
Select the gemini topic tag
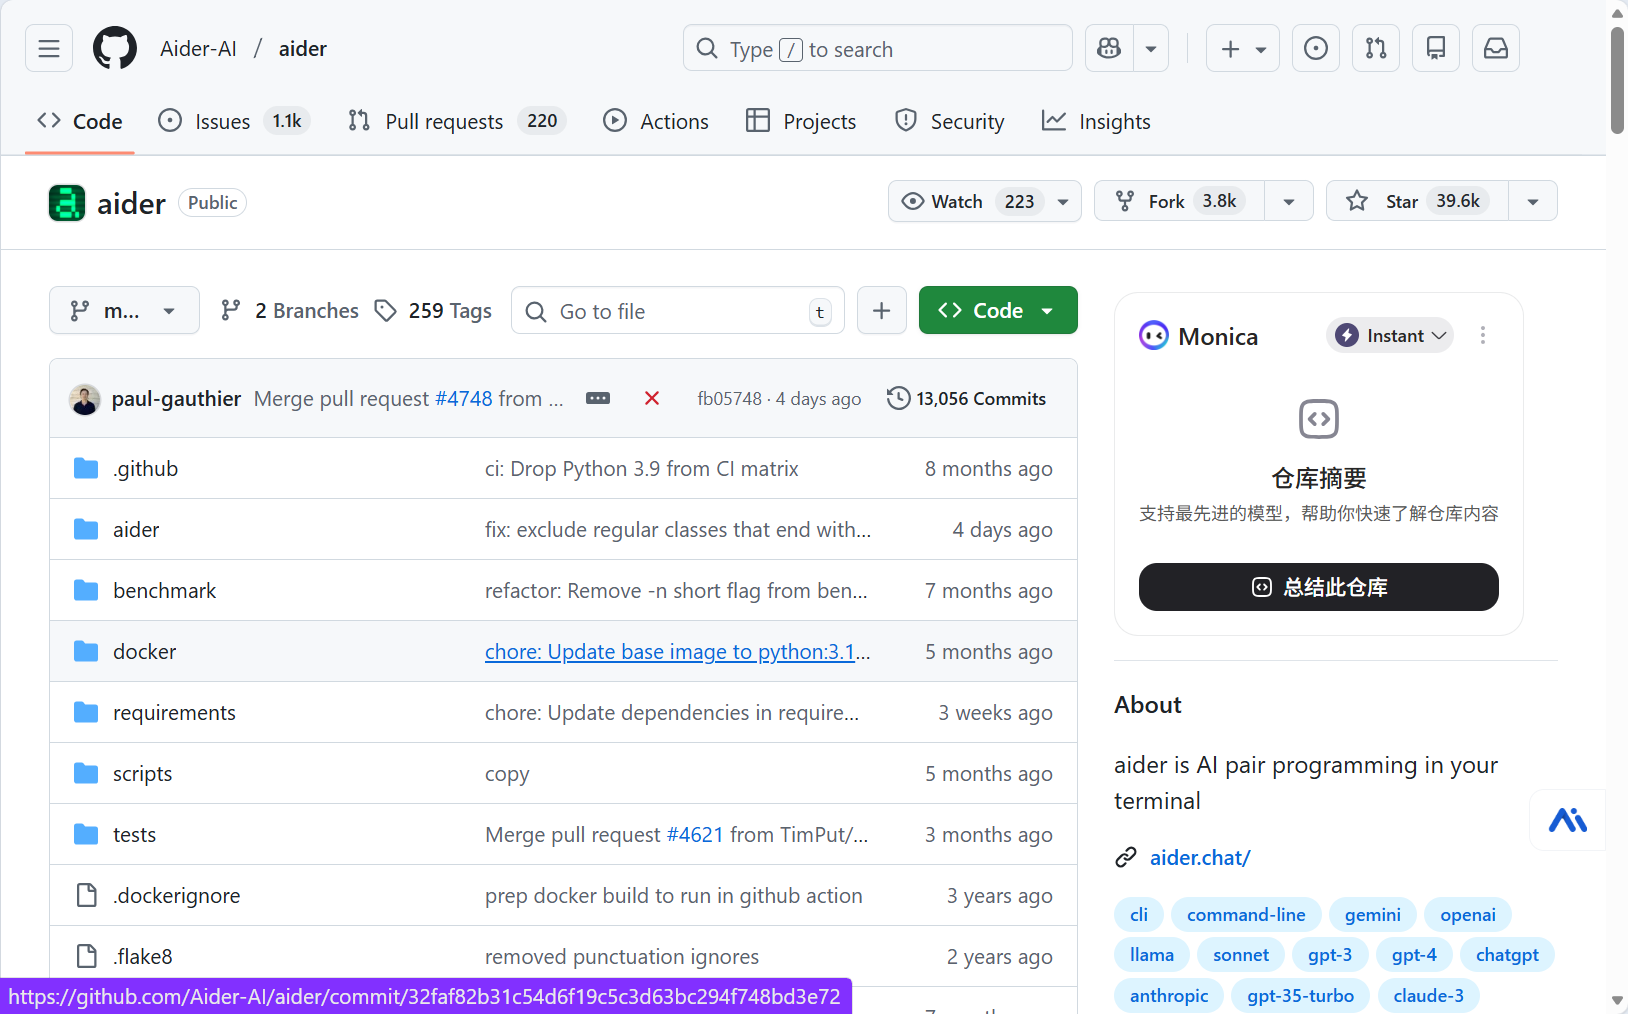[x=1372, y=914]
